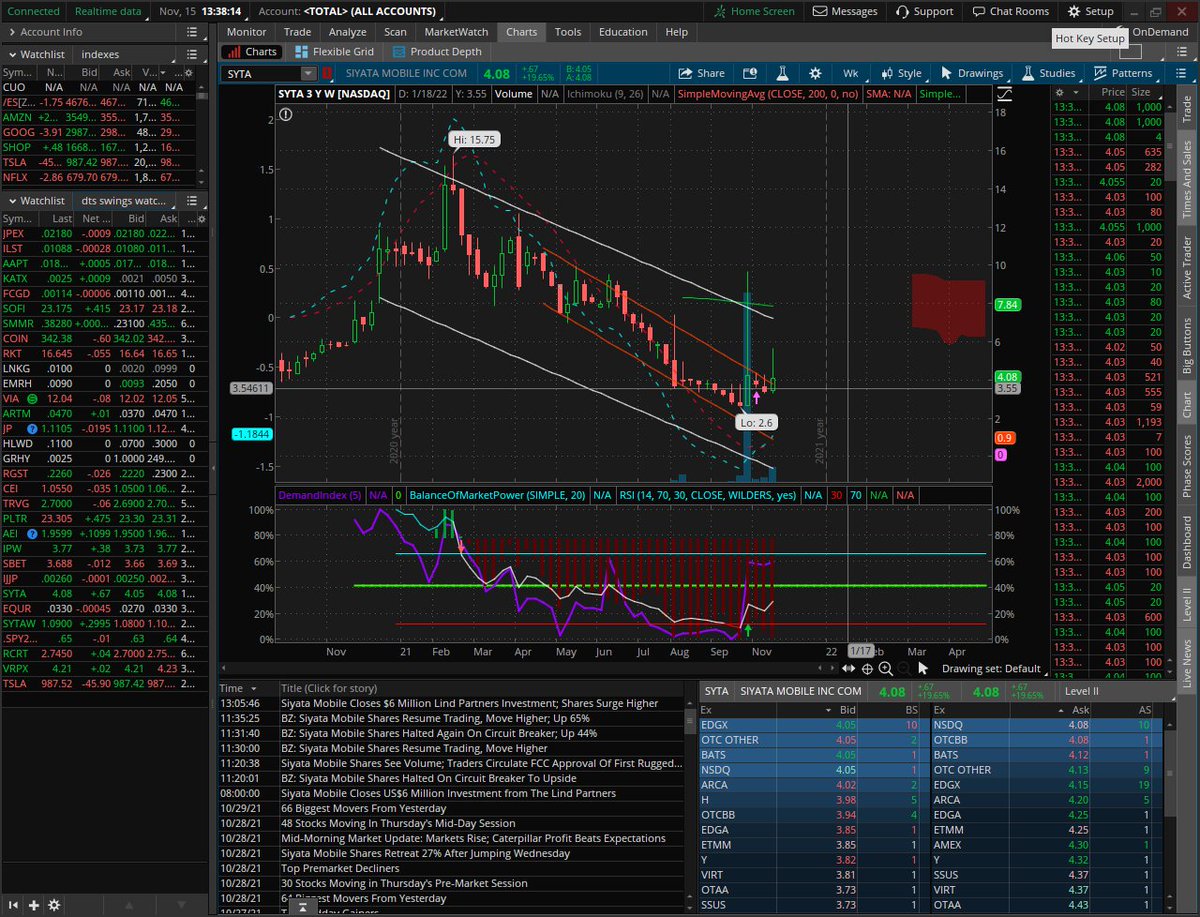1200x917 pixels.
Task: Open Chat Rooms
Action: pyautogui.click(x=1011, y=11)
